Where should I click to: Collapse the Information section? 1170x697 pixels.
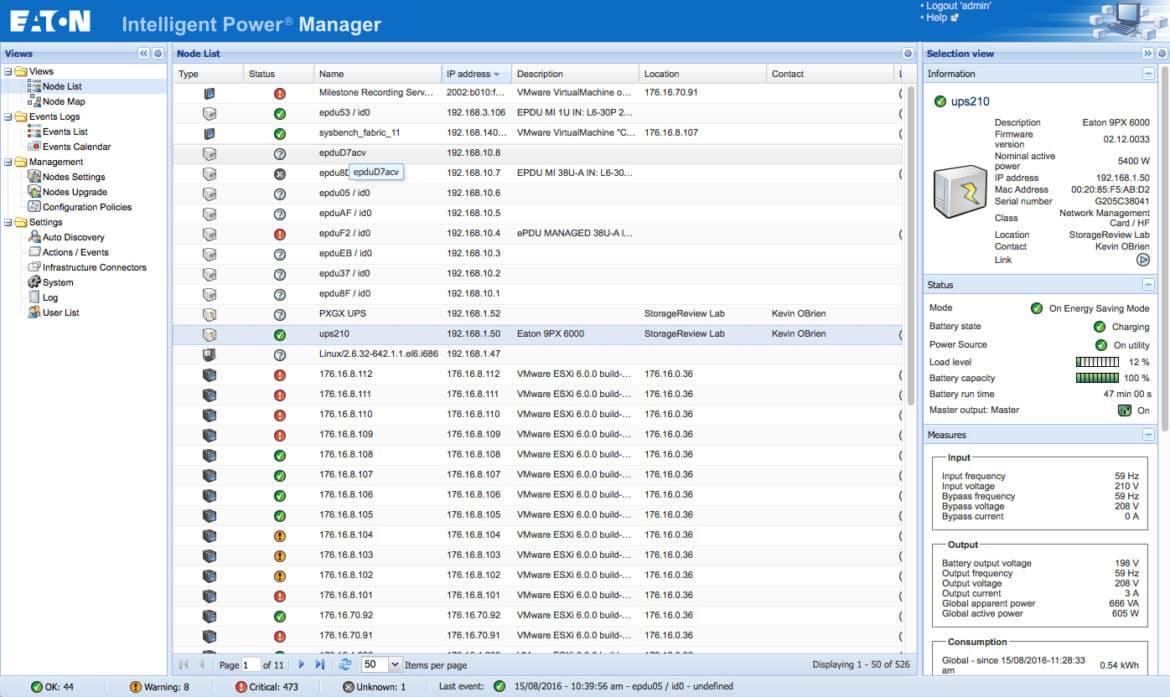(x=1148, y=74)
